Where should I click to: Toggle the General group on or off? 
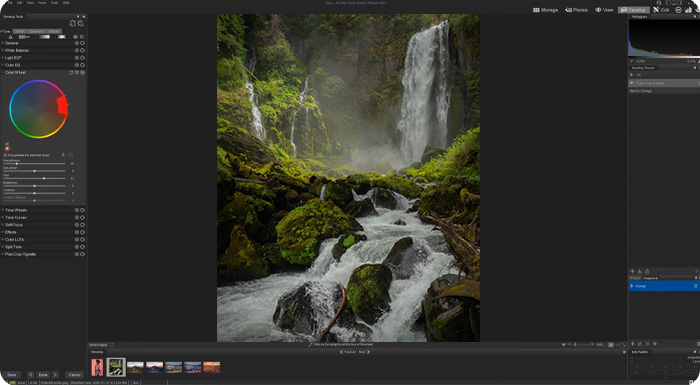83,43
